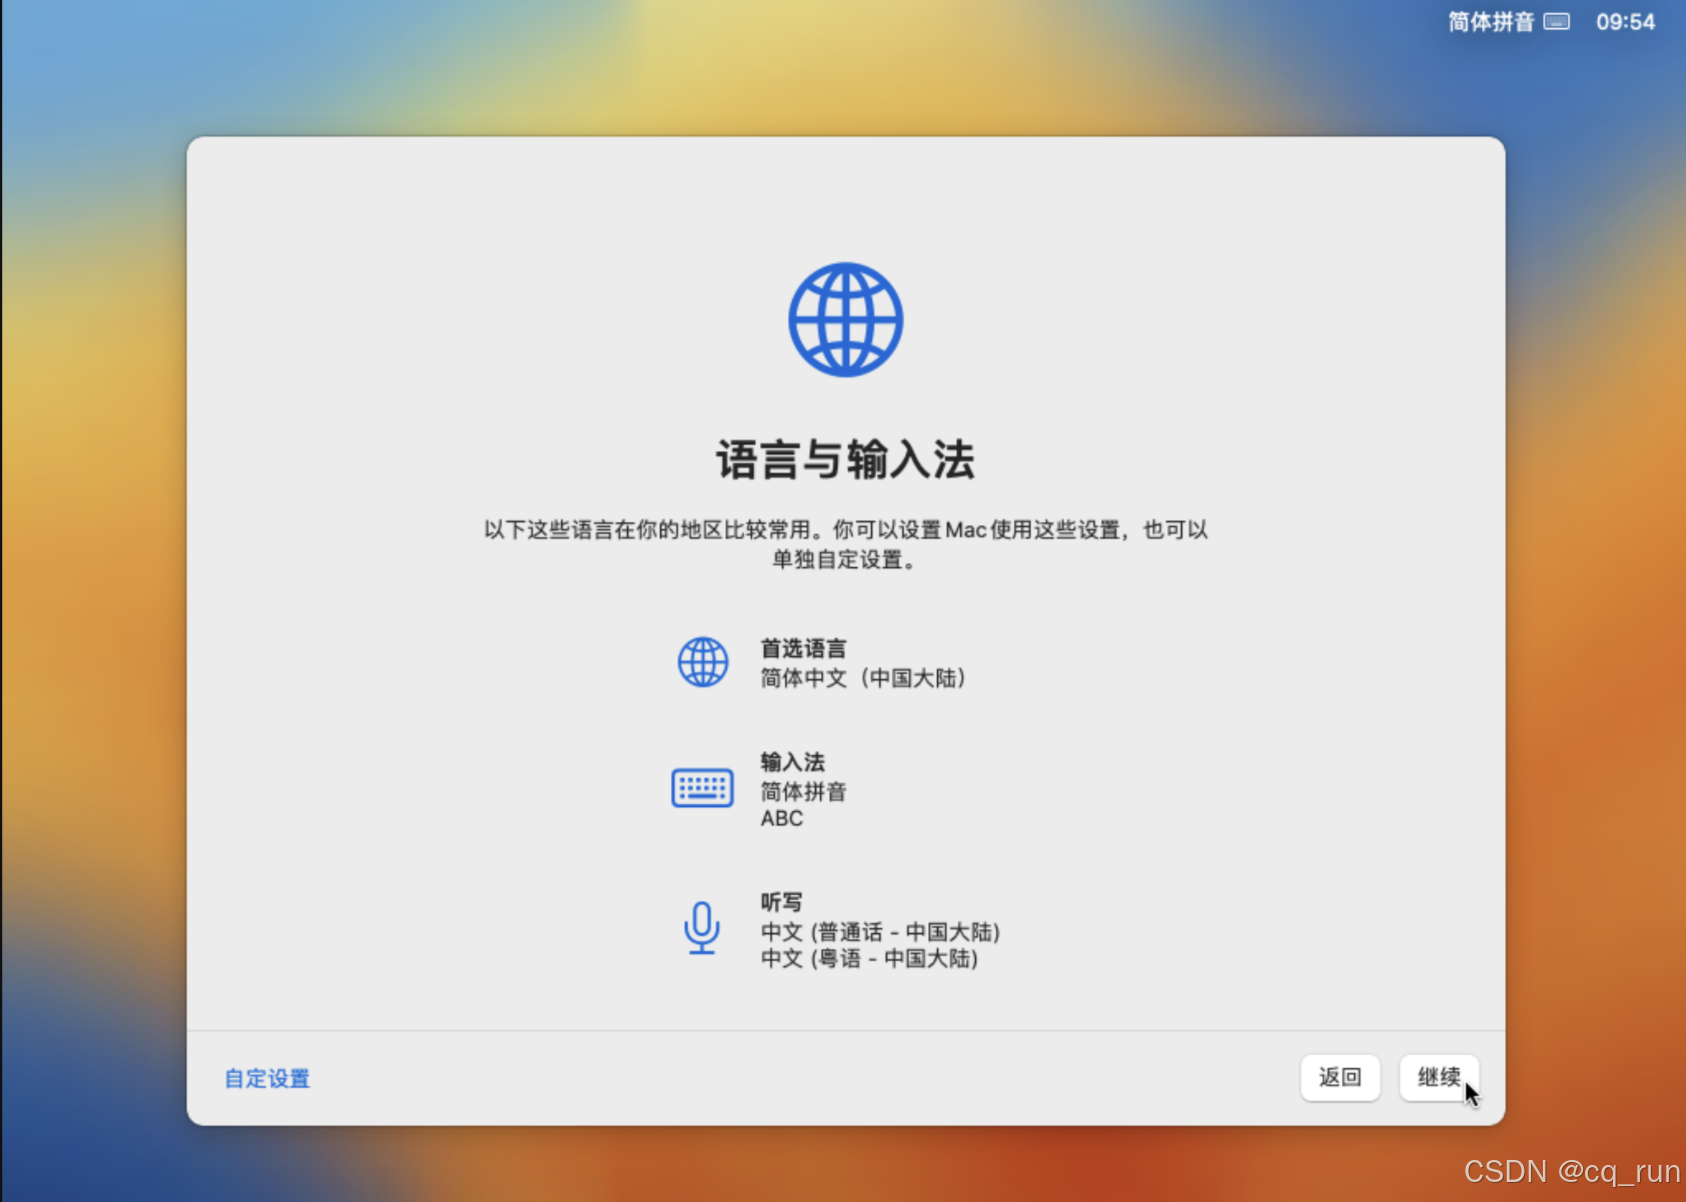Viewport: 1686px width, 1202px height.
Task: Click the microphone icon beside 听写
Action: 702,928
